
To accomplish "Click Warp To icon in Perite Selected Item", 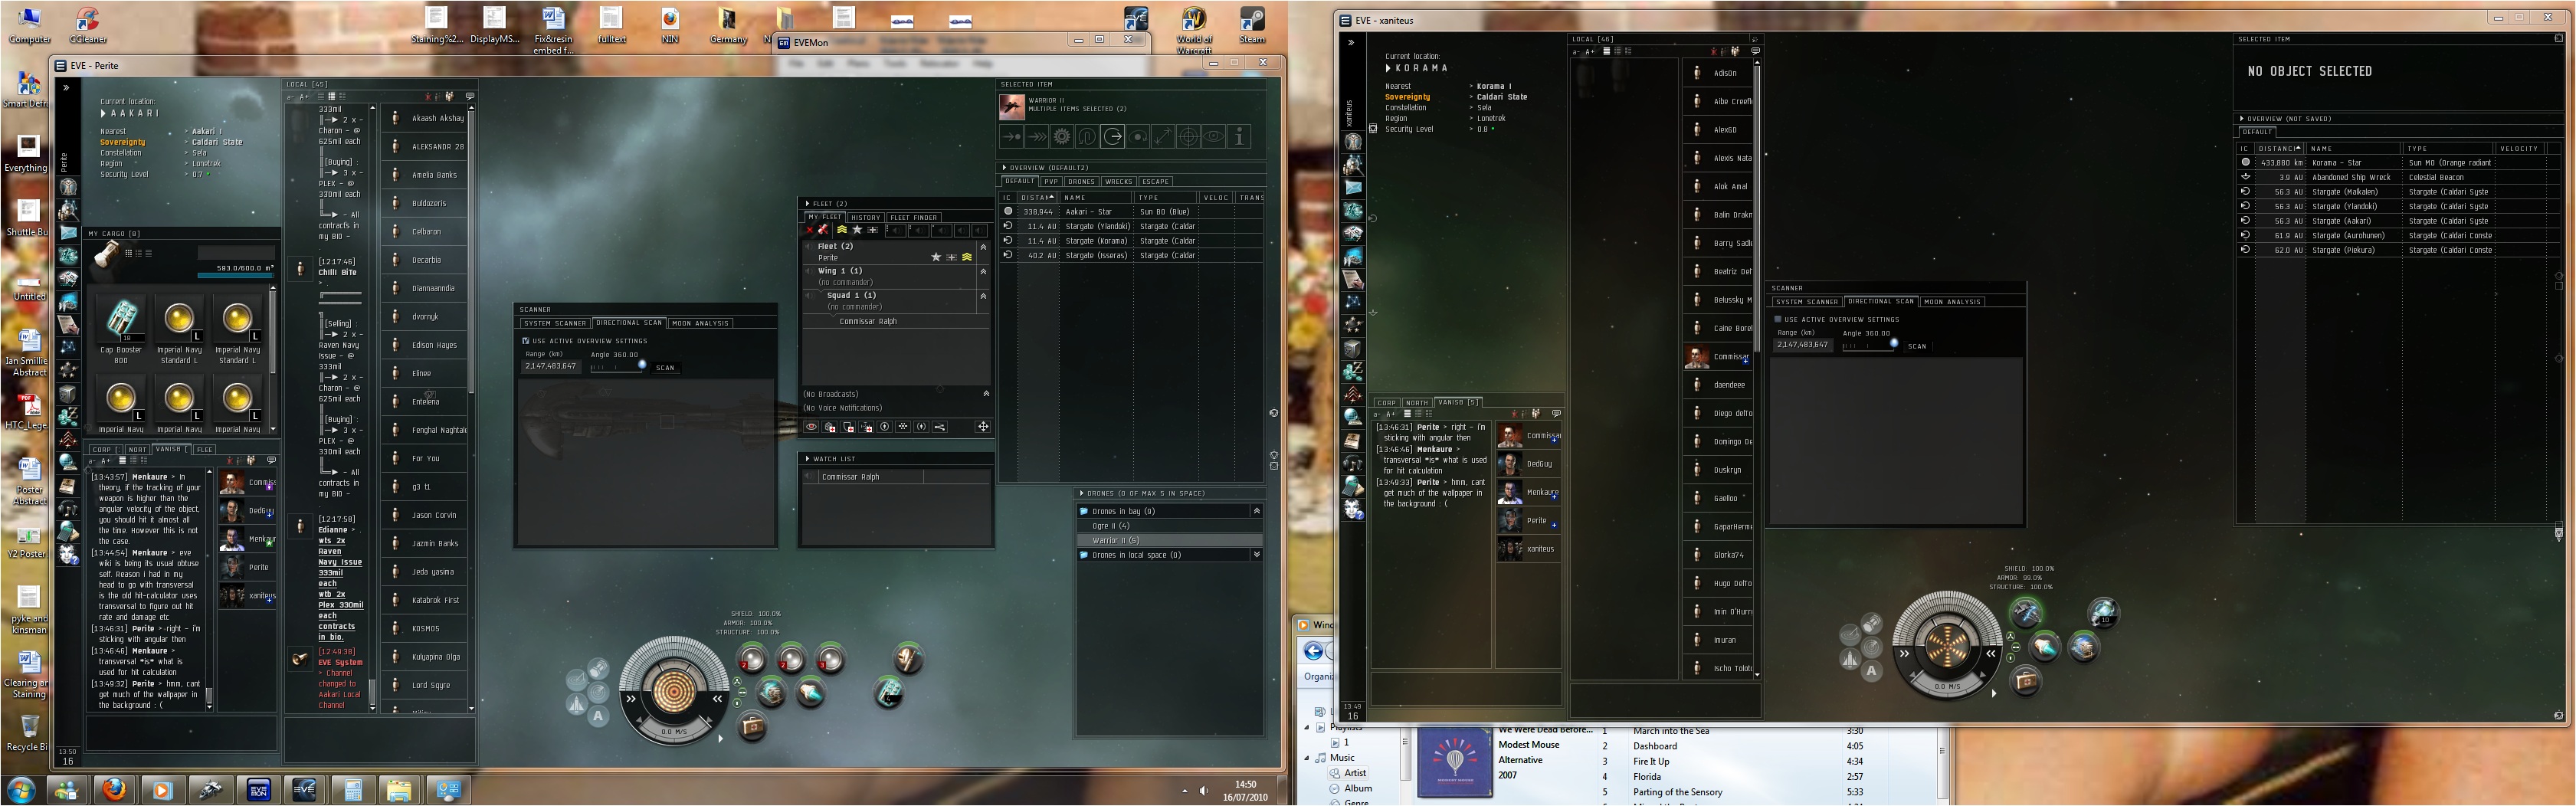I will pos(1038,137).
